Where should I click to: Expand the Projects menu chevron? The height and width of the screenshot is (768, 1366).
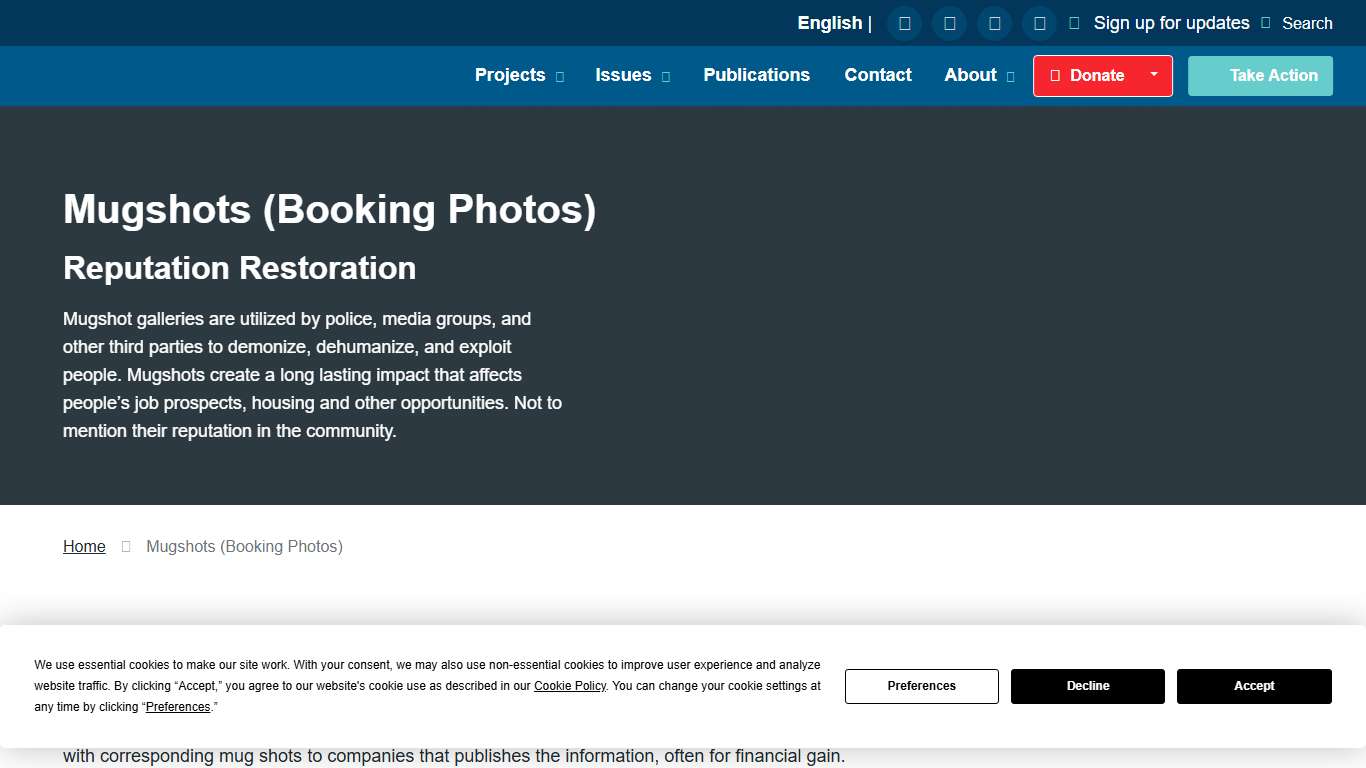[x=560, y=77]
